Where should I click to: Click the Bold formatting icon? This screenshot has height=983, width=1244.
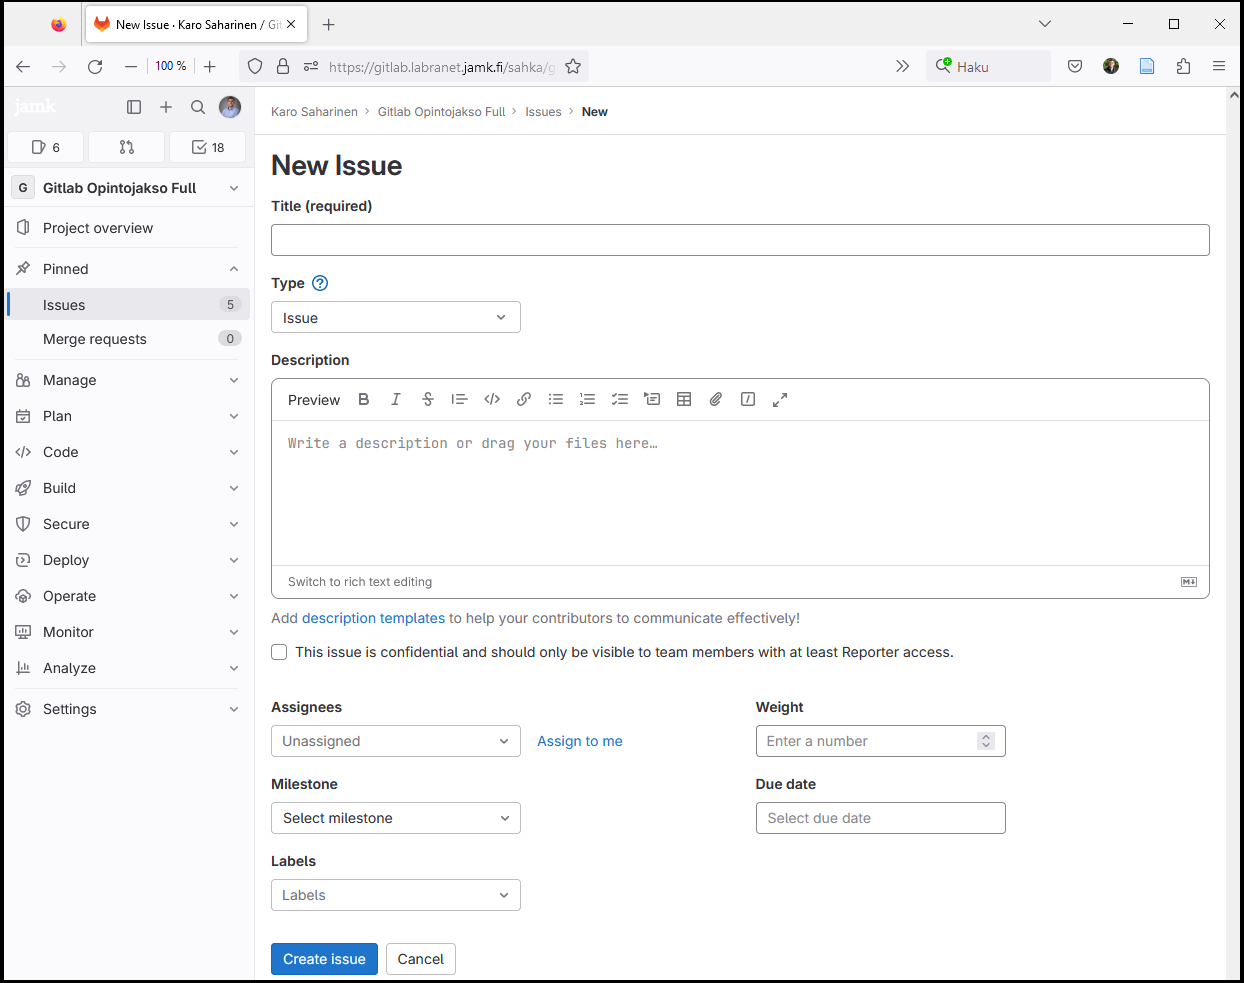pyautogui.click(x=364, y=399)
